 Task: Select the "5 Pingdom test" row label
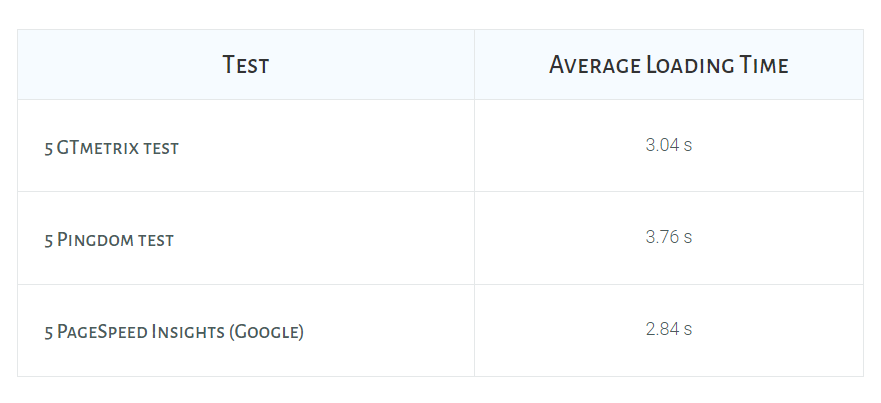coord(109,240)
